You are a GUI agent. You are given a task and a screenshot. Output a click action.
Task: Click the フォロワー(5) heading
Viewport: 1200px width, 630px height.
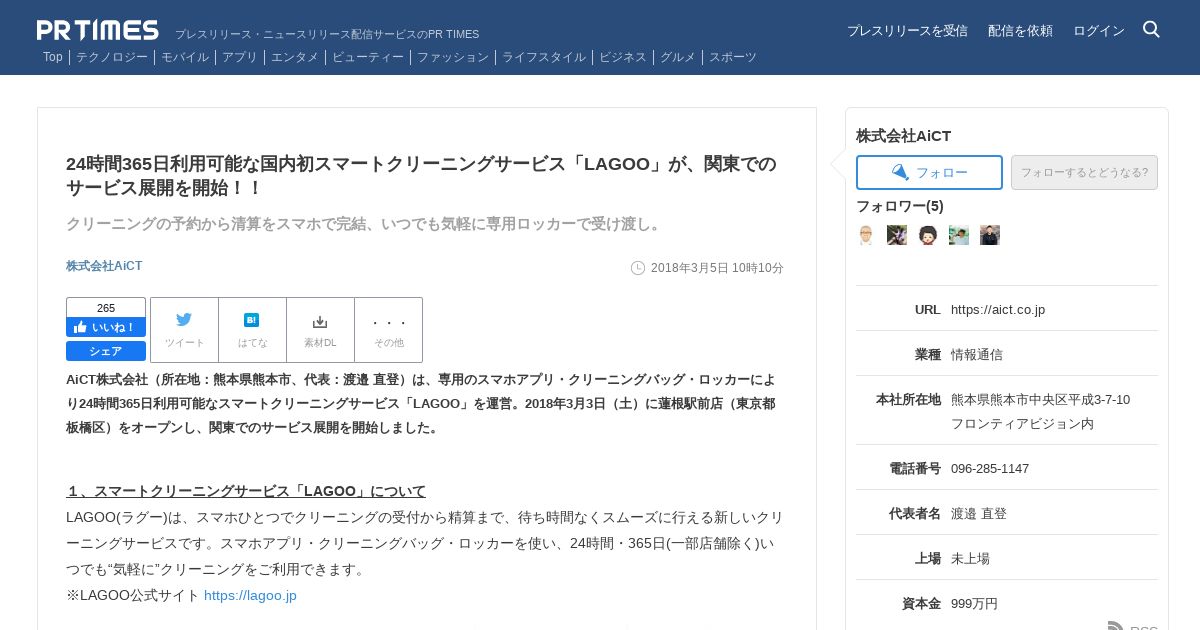(x=900, y=206)
